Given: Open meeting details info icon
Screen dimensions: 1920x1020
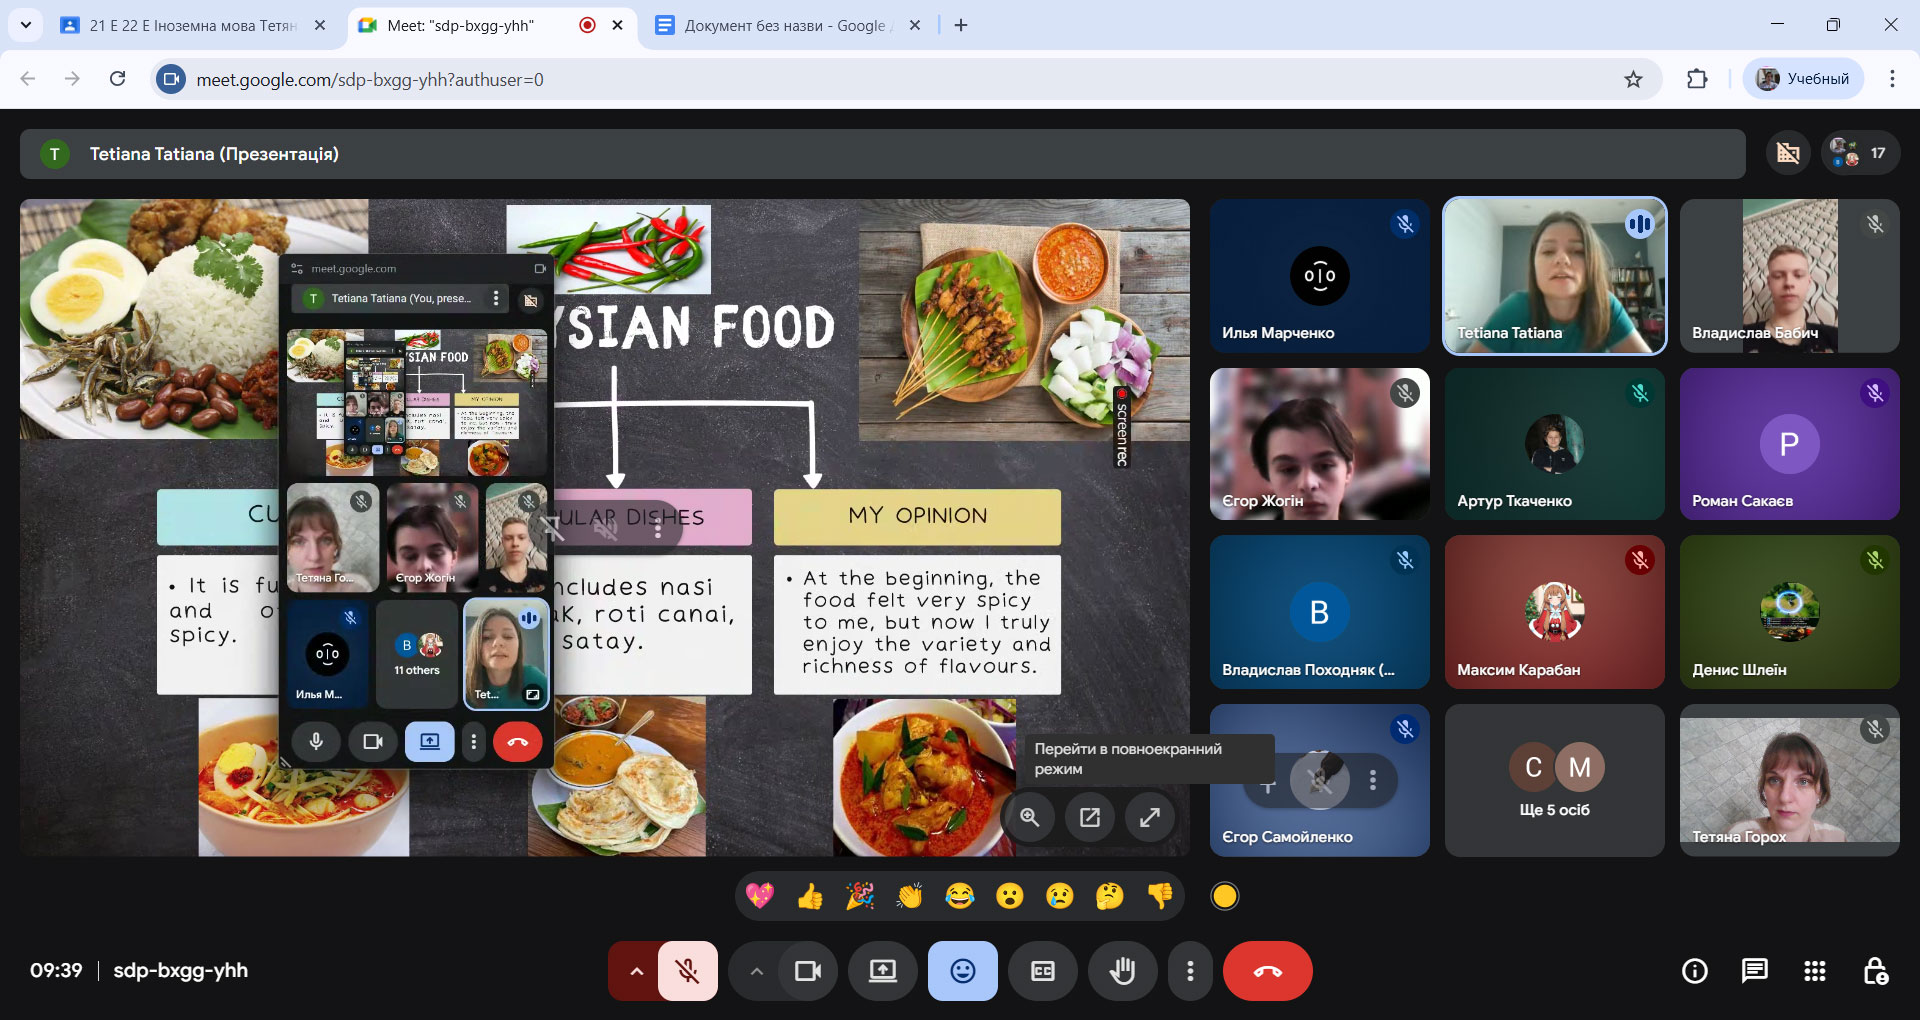Looking at the screenshot, I should pos(1694,971).
